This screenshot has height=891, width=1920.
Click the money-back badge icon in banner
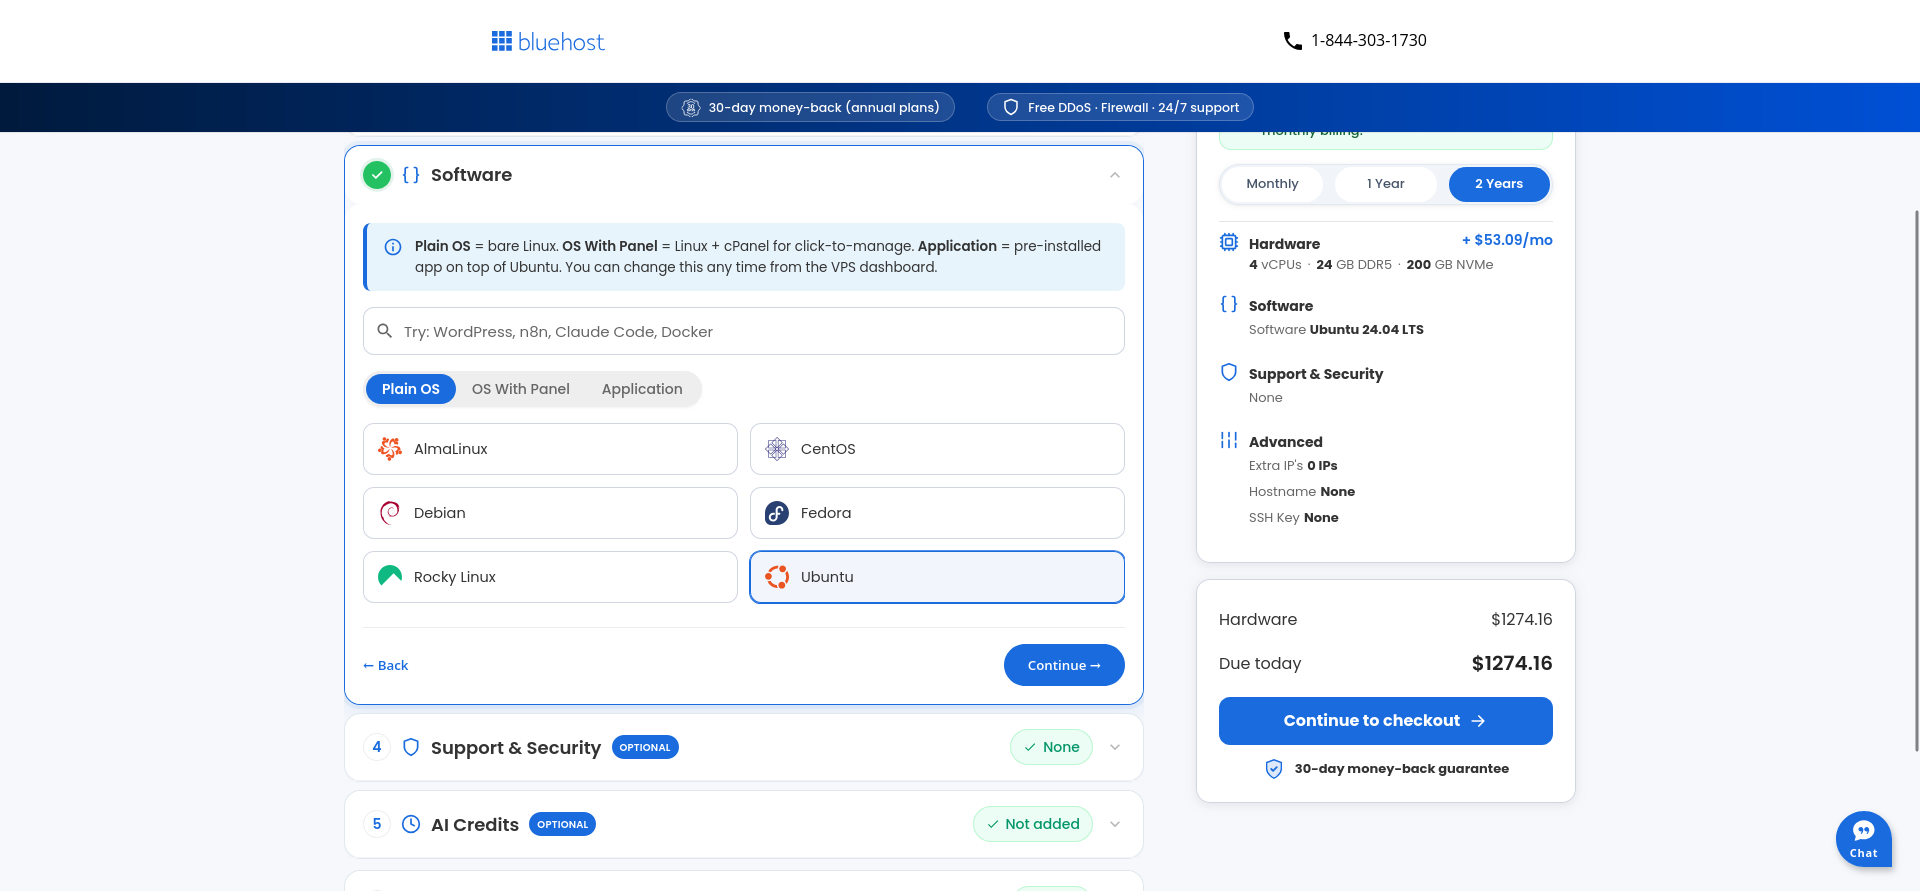(691, 108)
